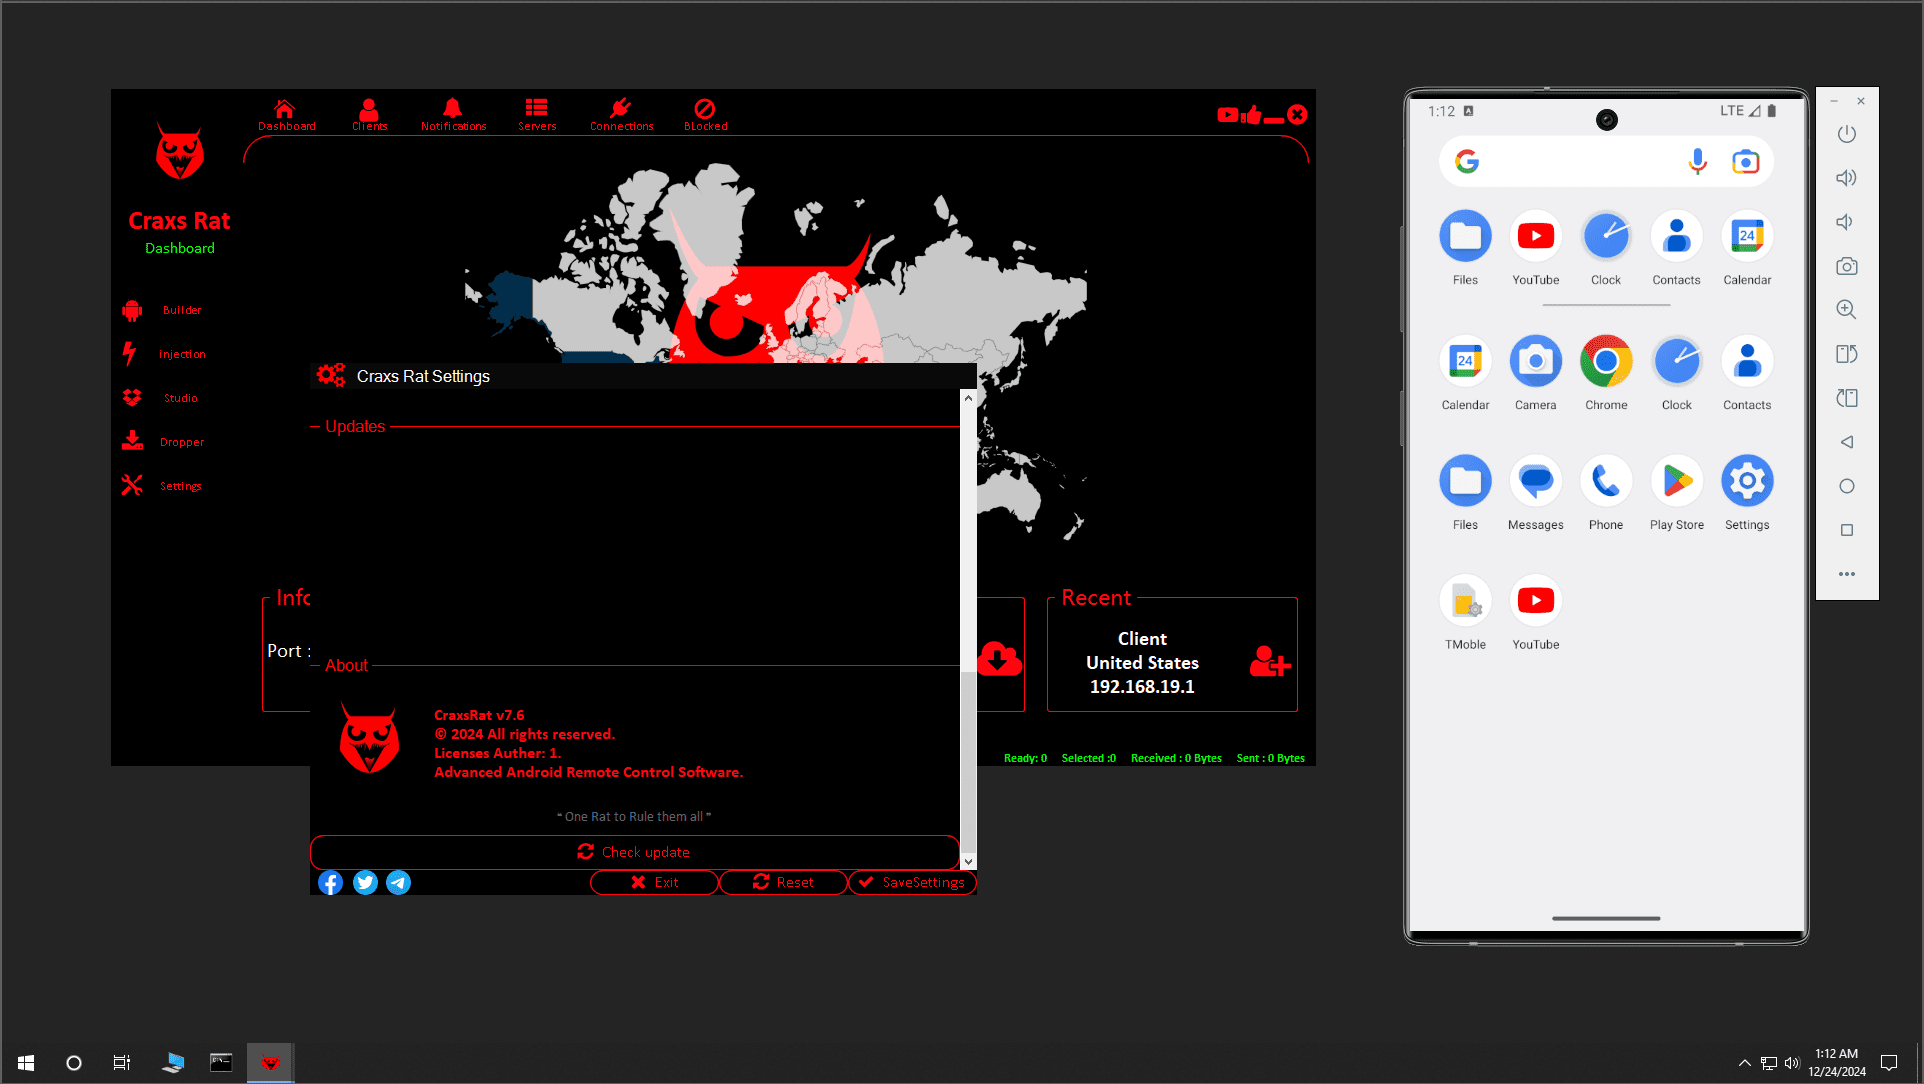Tap the Google Lens camera icon

point(1745,162)
